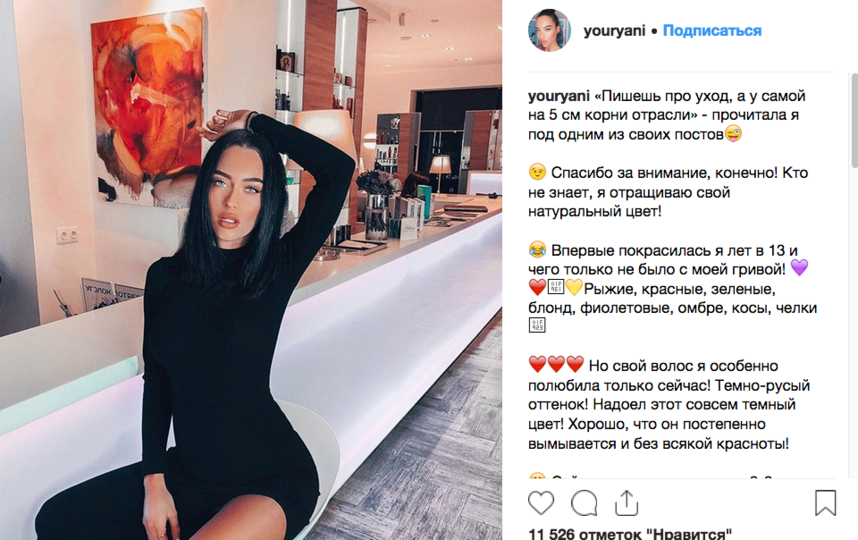This screenshot has height=540, width=858.
Task: Click the main post photo
Action: [251, 270]
